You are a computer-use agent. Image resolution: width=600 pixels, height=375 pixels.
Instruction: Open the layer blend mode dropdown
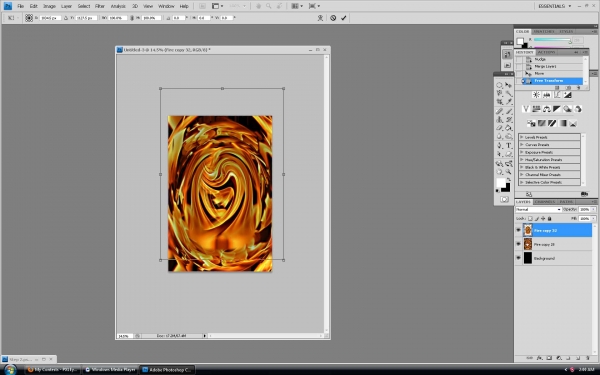coord(538,209)
